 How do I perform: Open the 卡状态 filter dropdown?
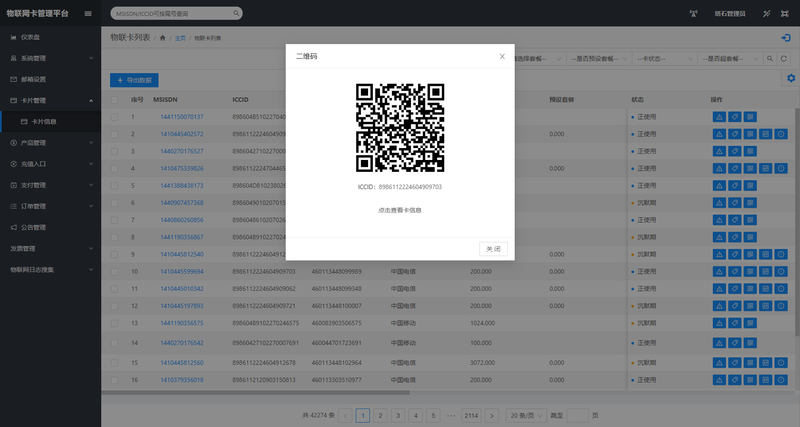point(664,59)
